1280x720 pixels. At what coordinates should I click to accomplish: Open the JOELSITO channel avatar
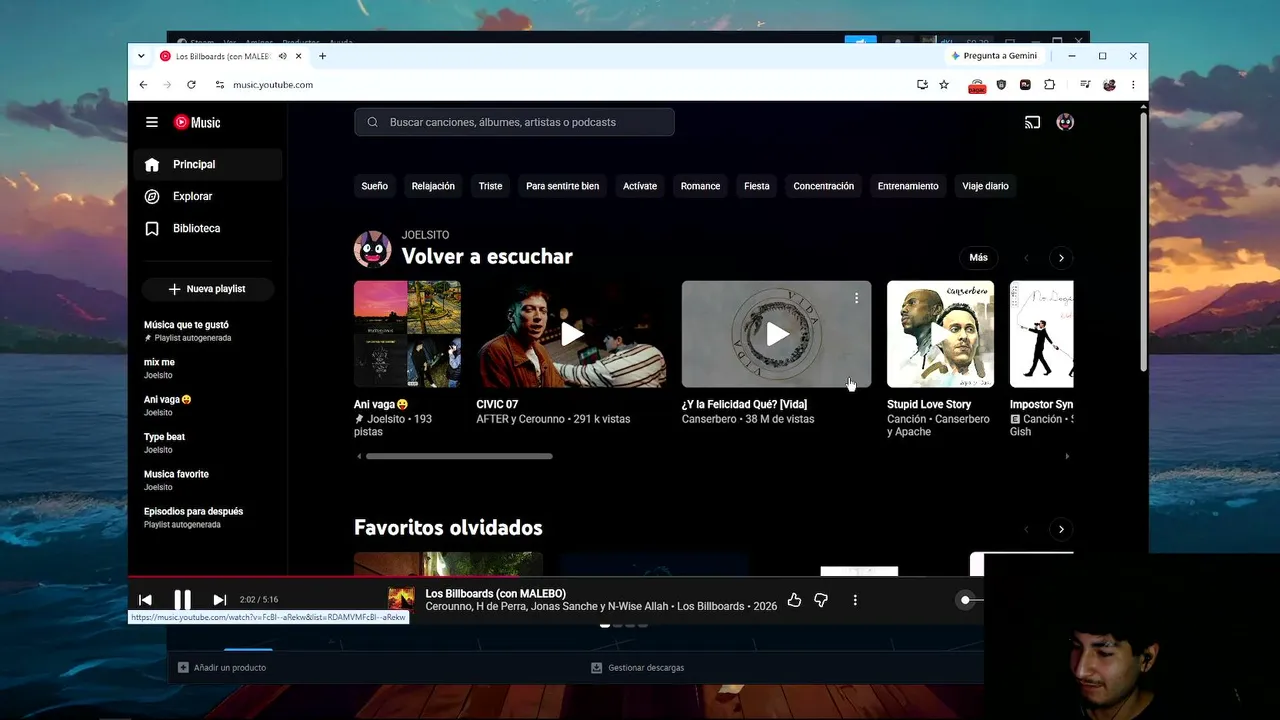coord(373,249)
